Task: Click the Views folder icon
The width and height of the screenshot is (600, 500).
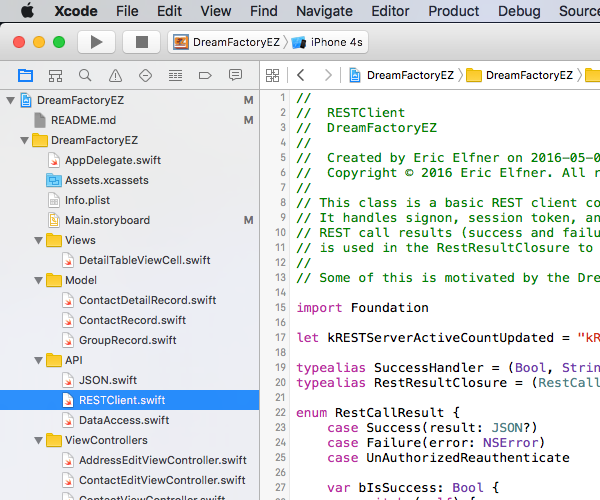Action: [54, 240]
